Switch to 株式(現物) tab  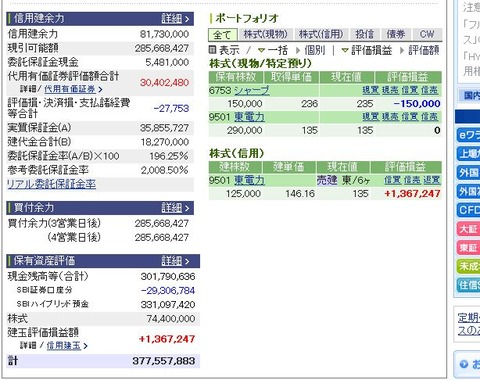pyautogui.click(x=265, y=34)
